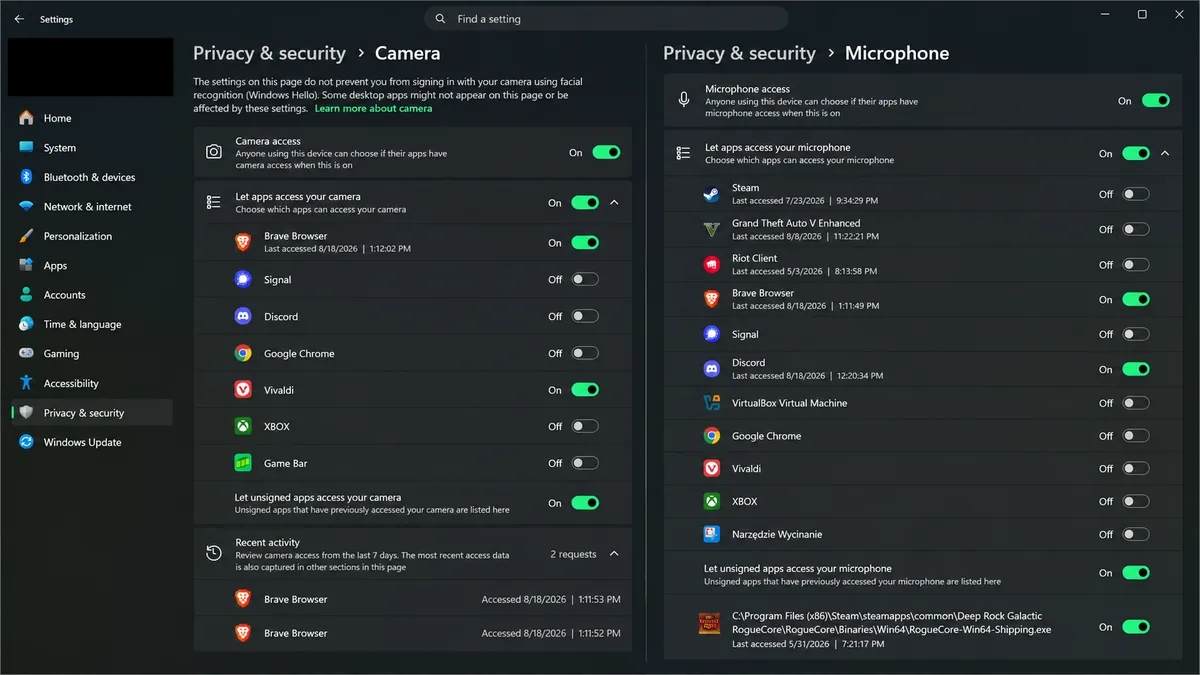Click the Vivaldi icon in camera list
1200x675 pixels.
(242, 390)
